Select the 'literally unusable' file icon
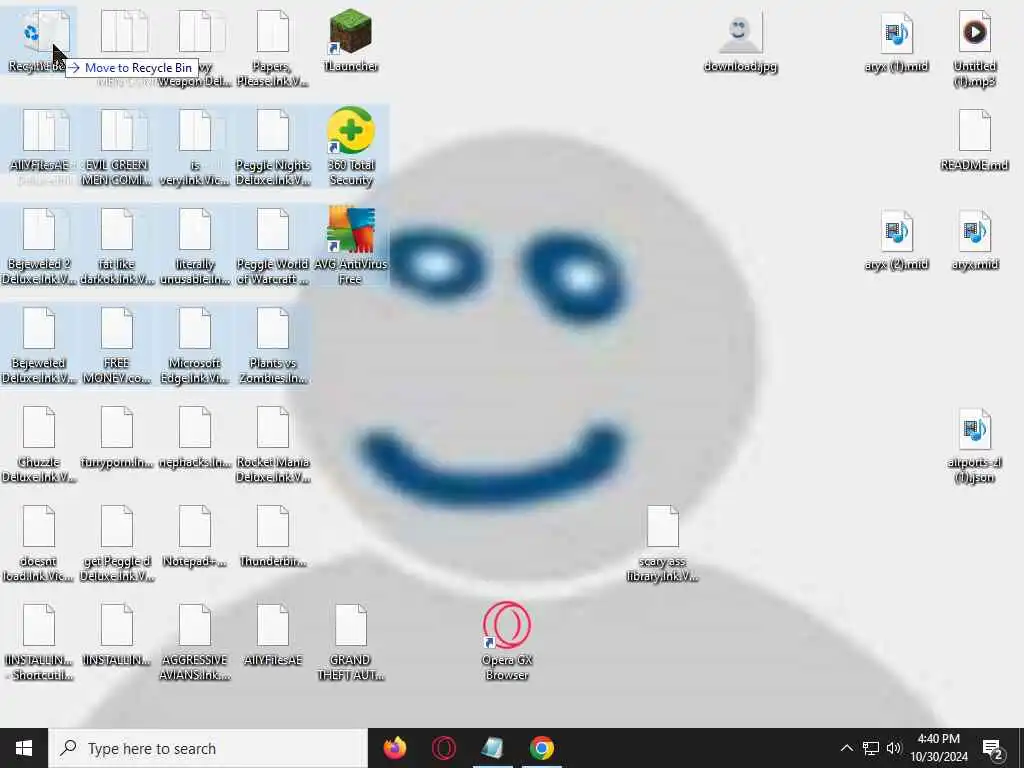This screenshot has width=1024, height=768. 195,246
